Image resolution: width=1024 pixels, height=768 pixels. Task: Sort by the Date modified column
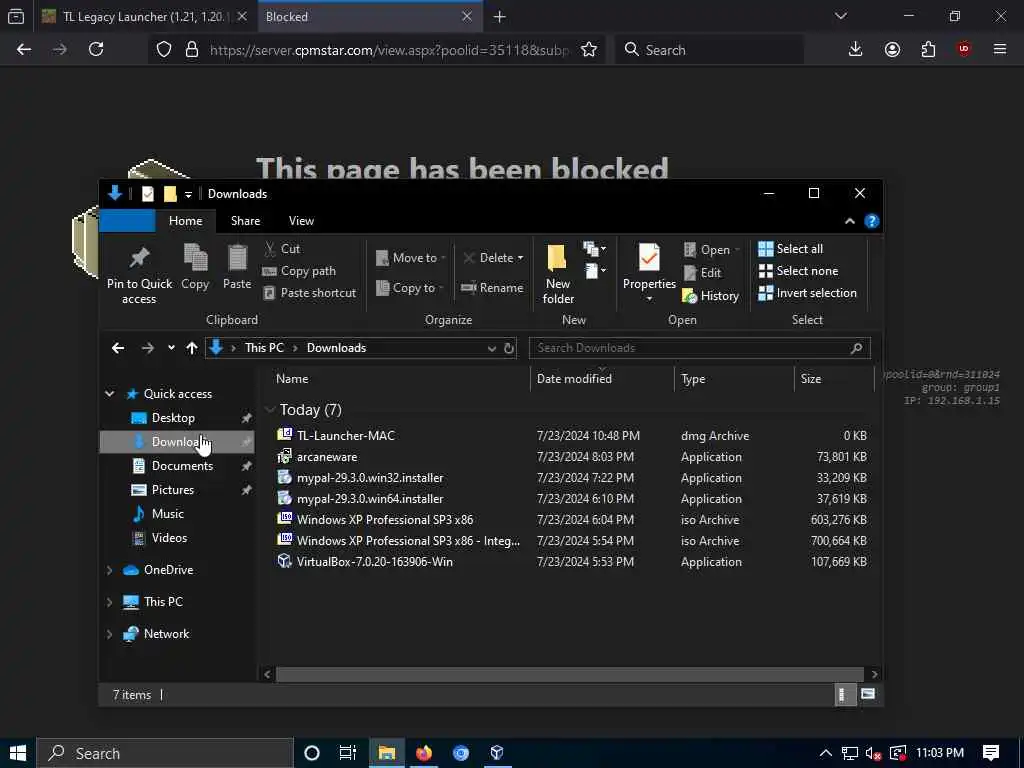574,379
